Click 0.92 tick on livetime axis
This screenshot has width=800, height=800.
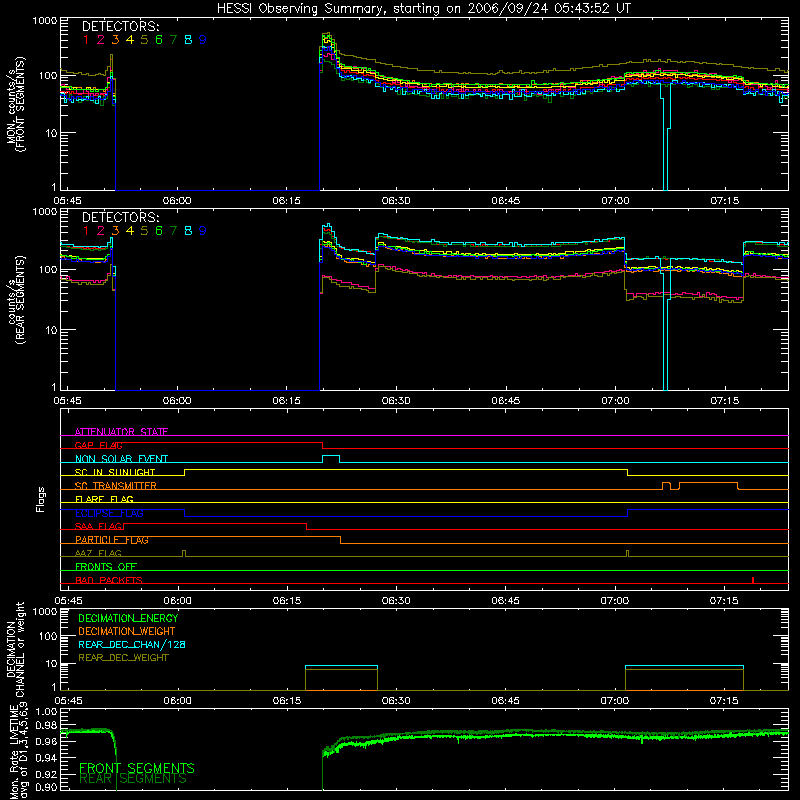(x=46, y=772)
